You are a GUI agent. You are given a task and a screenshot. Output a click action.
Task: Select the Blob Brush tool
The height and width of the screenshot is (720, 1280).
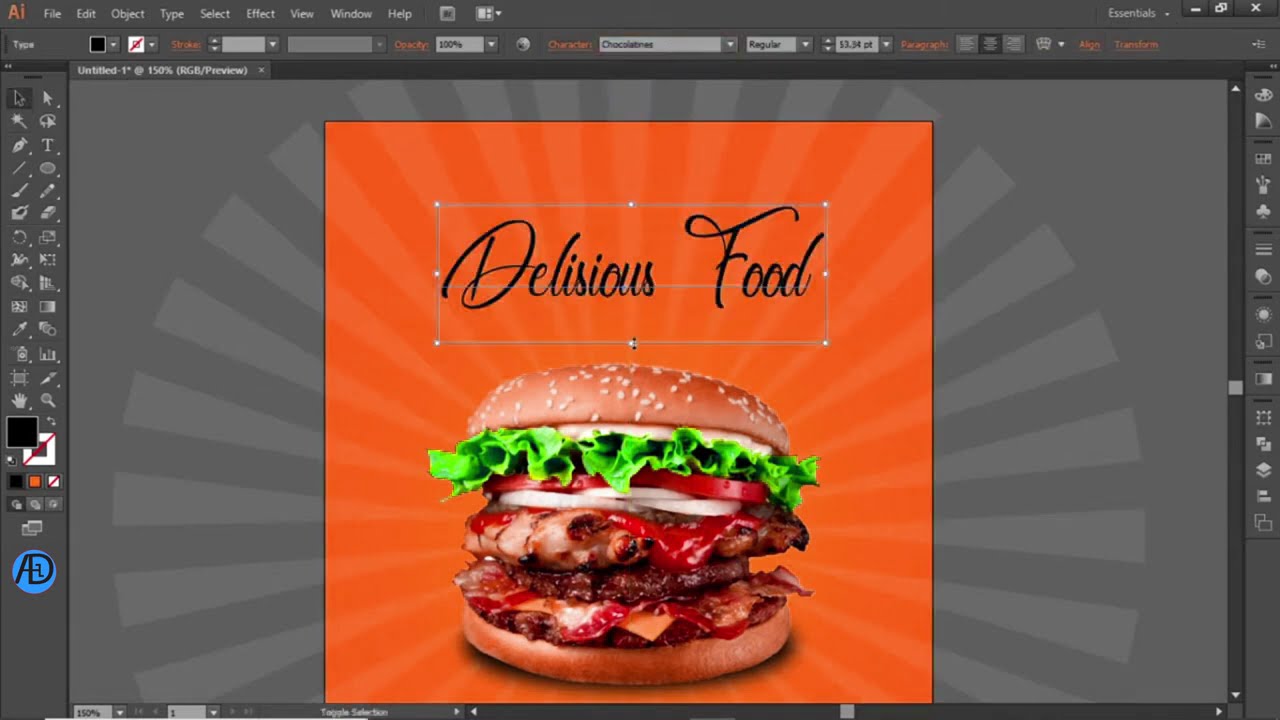tap(19, 213)
